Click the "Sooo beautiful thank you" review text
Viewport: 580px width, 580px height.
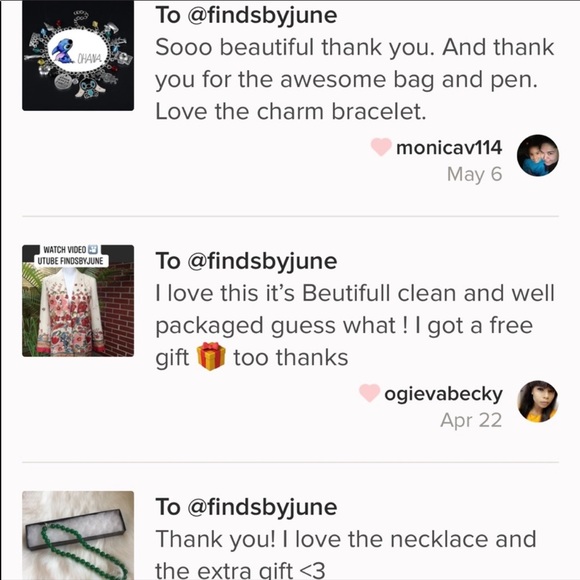(x=355, y=79)
